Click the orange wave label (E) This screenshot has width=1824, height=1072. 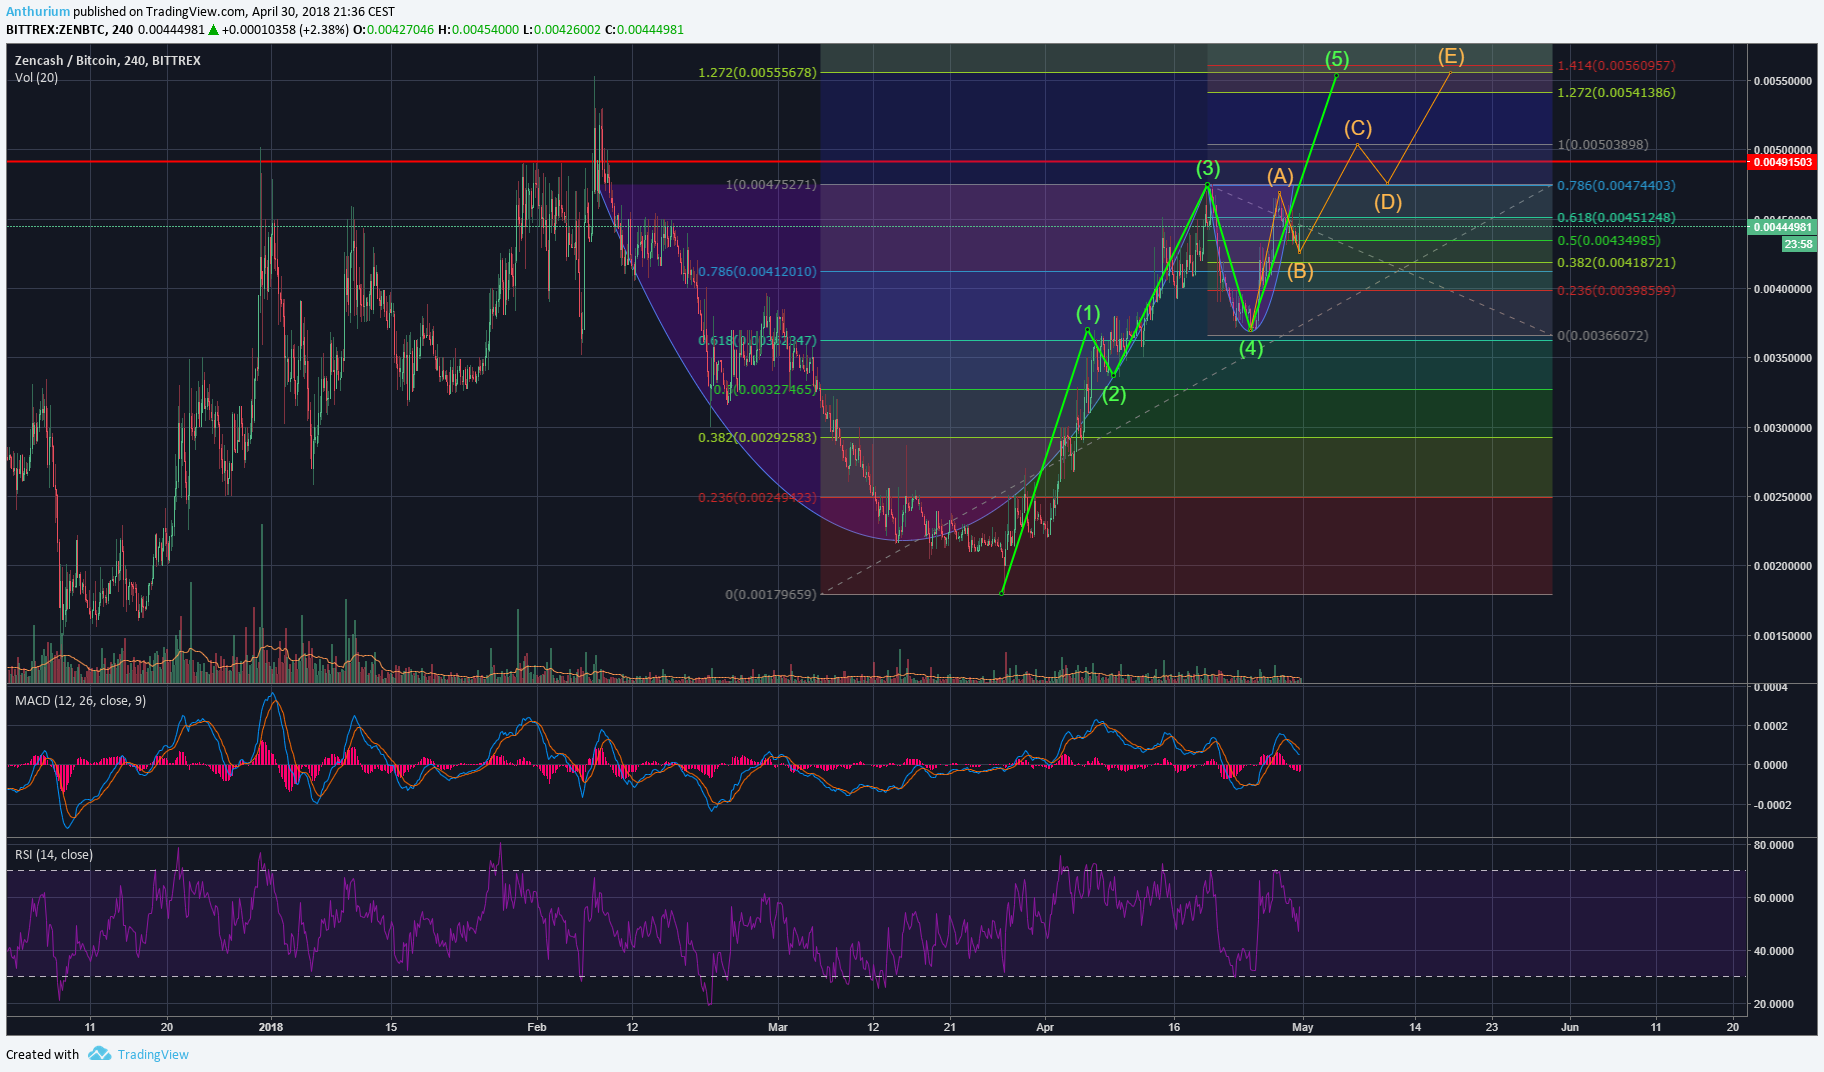1451,56
